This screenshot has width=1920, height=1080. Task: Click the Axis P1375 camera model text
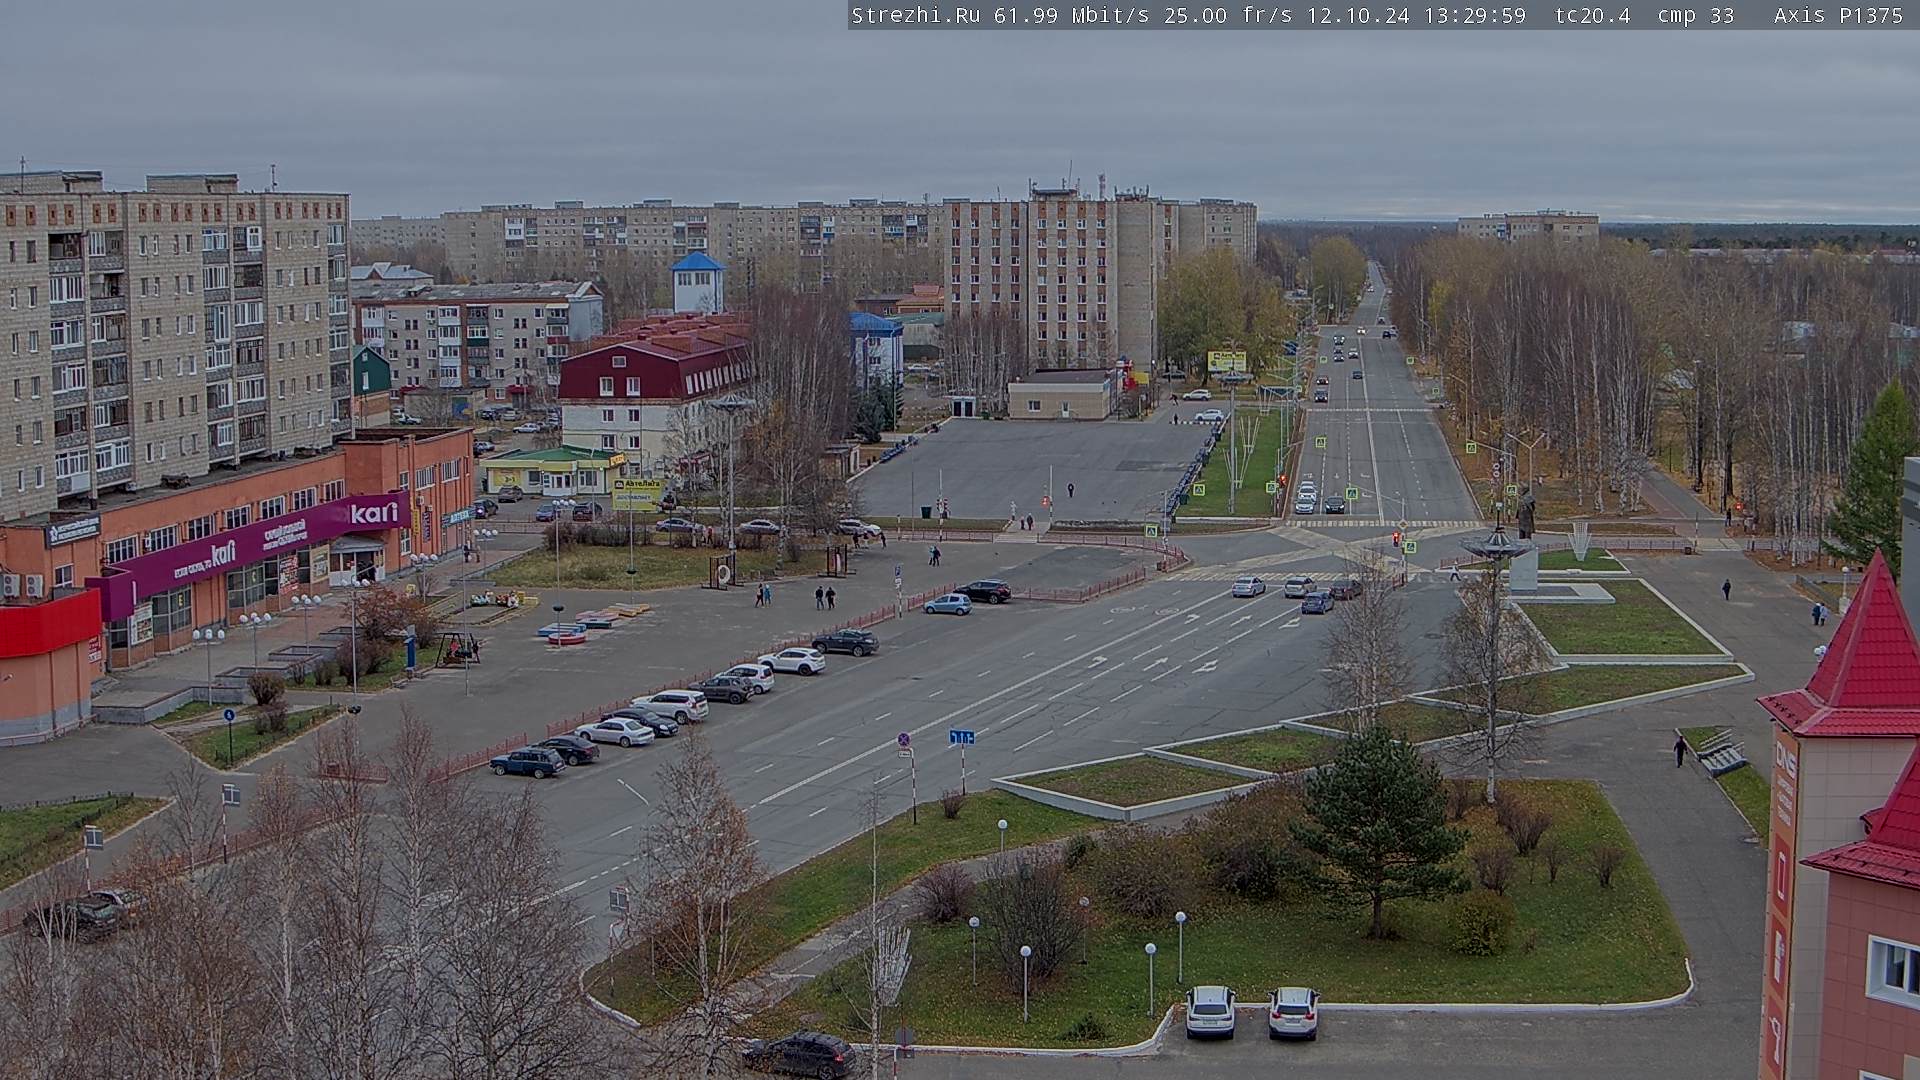click(1838, 15)
